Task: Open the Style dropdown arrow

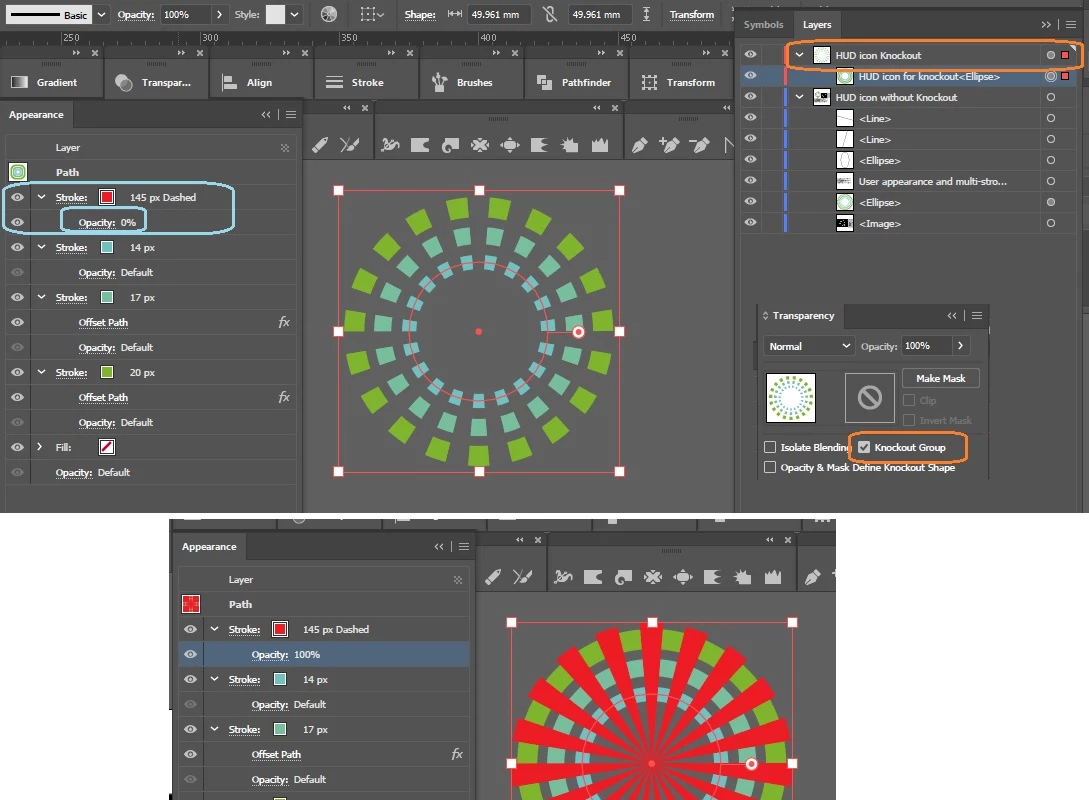Action: 294,15
